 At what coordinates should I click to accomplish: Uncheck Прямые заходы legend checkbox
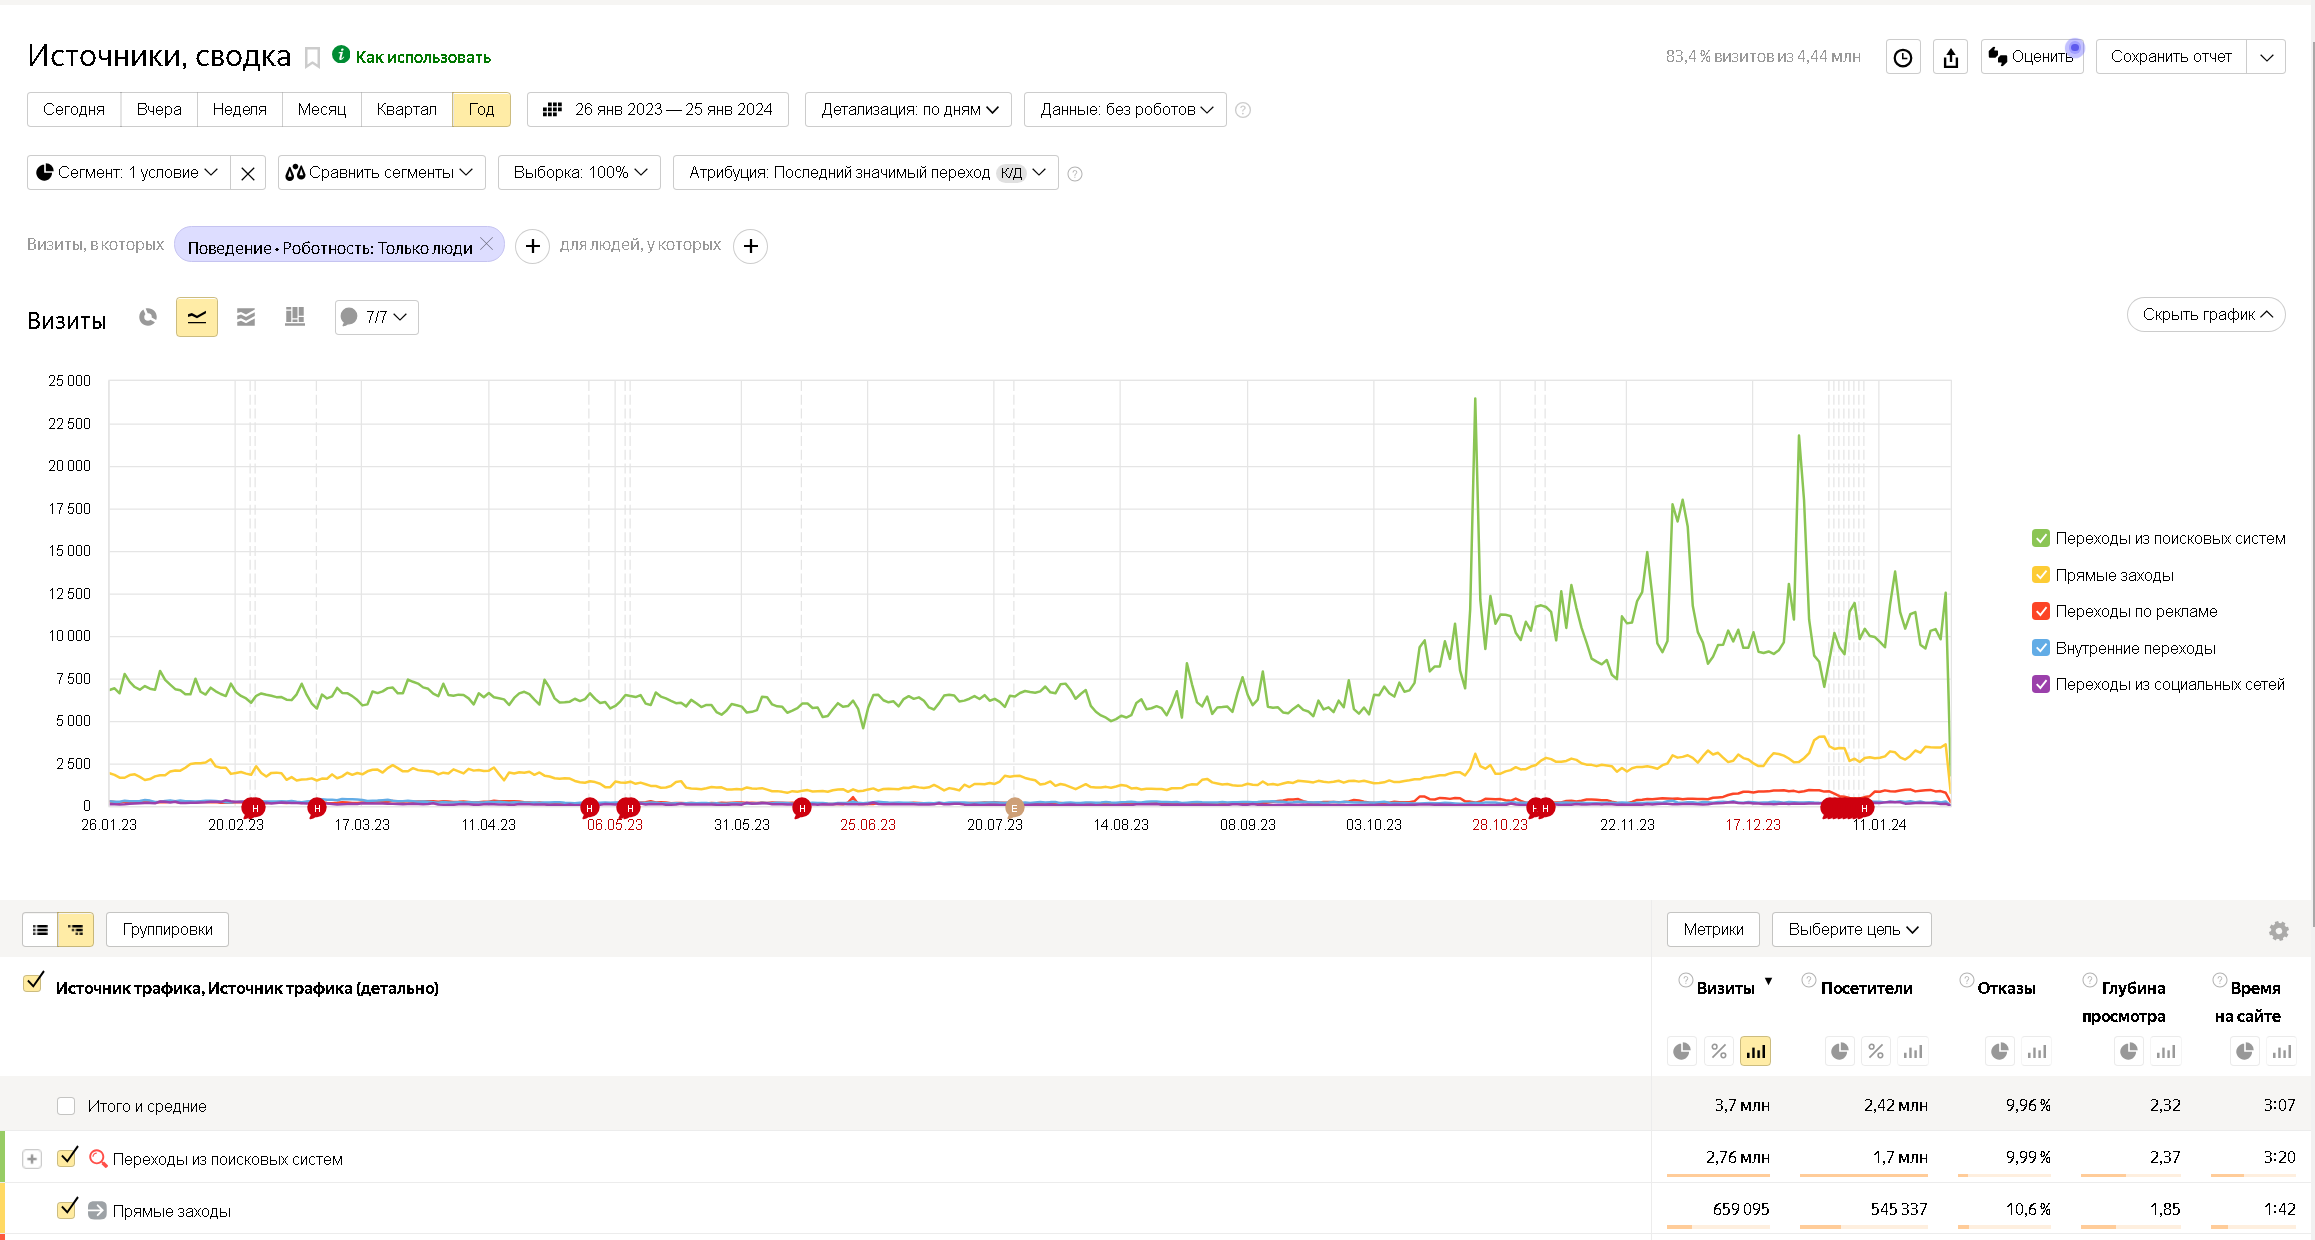pyautogui.click(x=2041, y=575)
